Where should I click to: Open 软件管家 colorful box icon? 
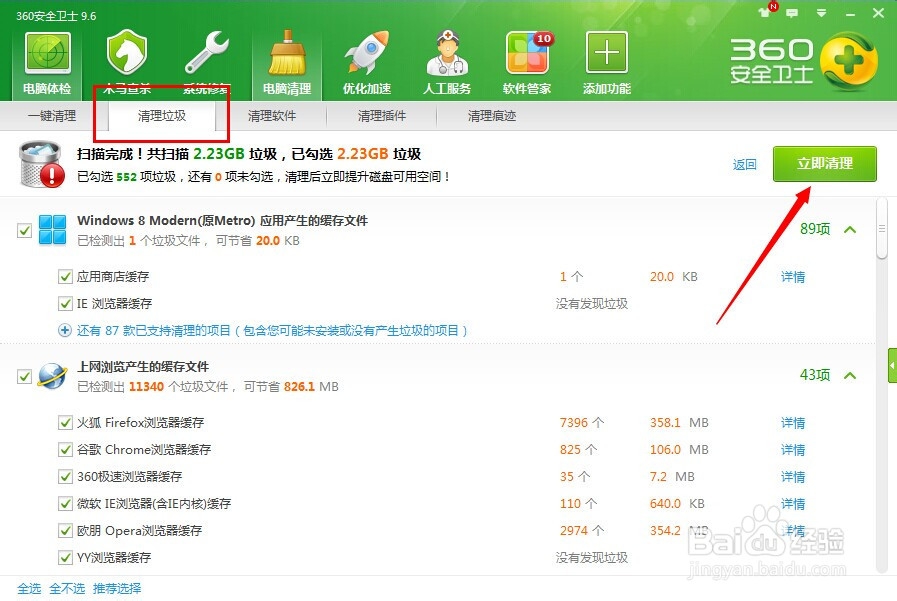coord(527,53)
